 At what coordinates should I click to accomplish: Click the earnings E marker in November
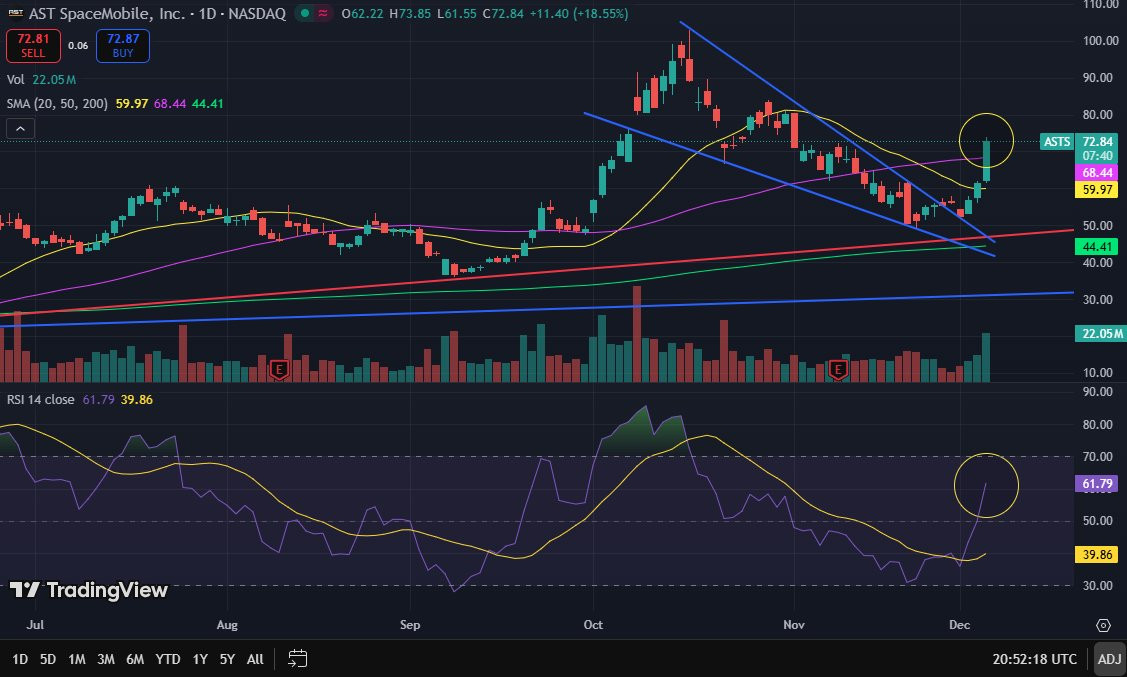837,369
